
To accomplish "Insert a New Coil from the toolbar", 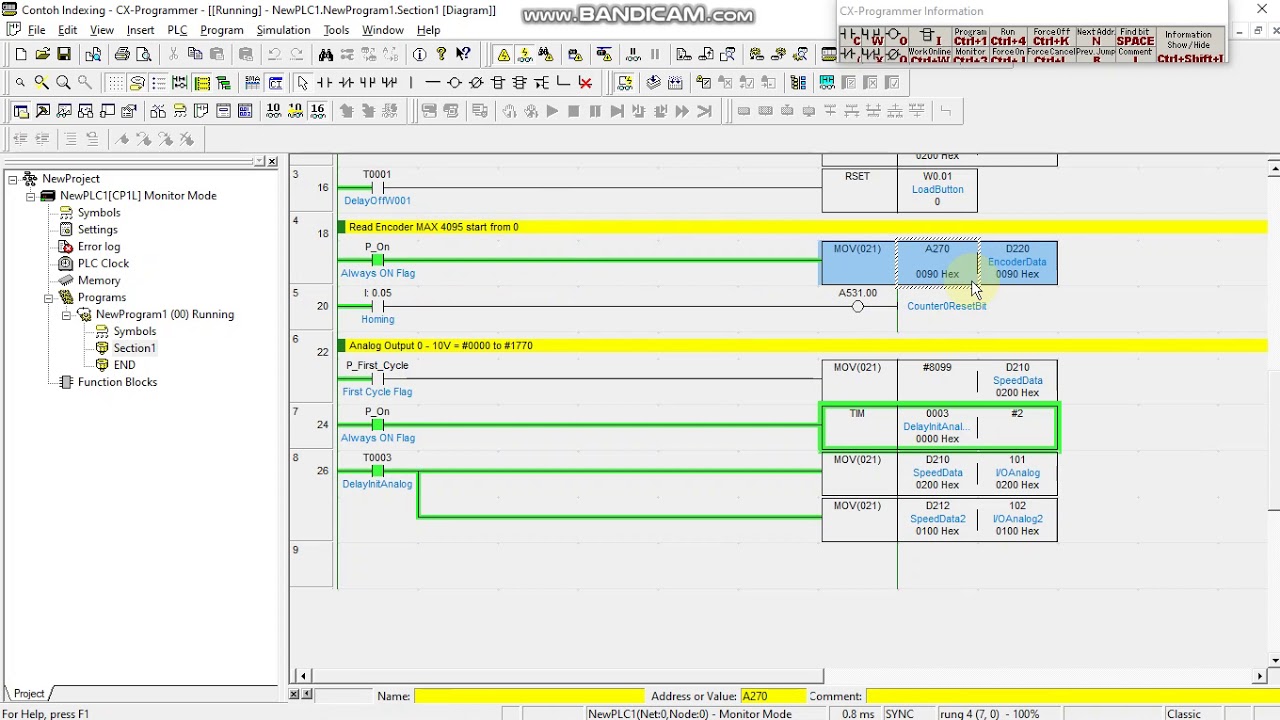I will pyautogui.click(x=454, y=83).
